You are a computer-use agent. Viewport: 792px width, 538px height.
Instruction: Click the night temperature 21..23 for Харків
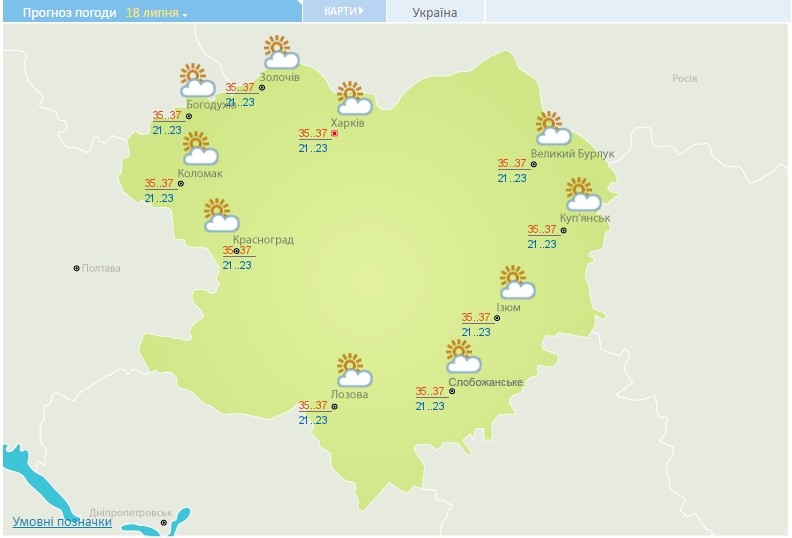pos(313,148)
